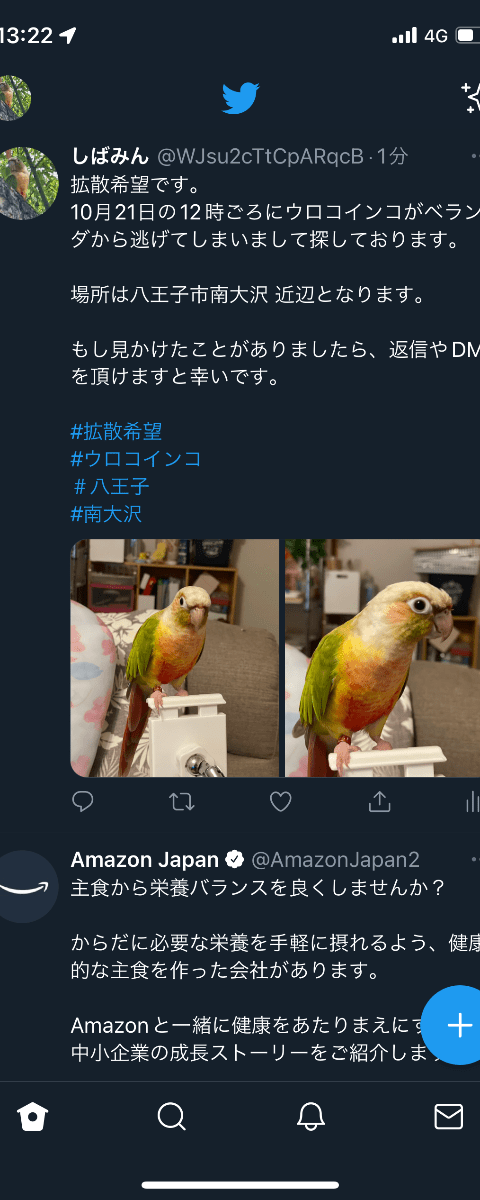
Task: Reply to しばみん's tweet
Action: pyautogui.click(x=84, y=801)
